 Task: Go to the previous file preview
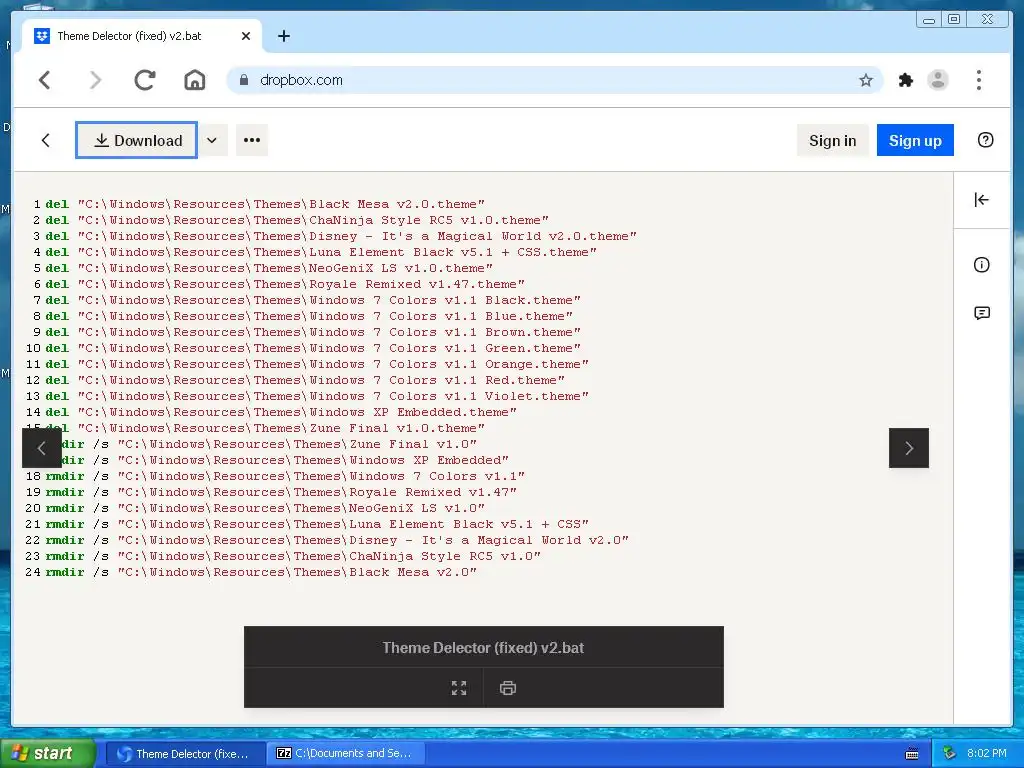42,448
